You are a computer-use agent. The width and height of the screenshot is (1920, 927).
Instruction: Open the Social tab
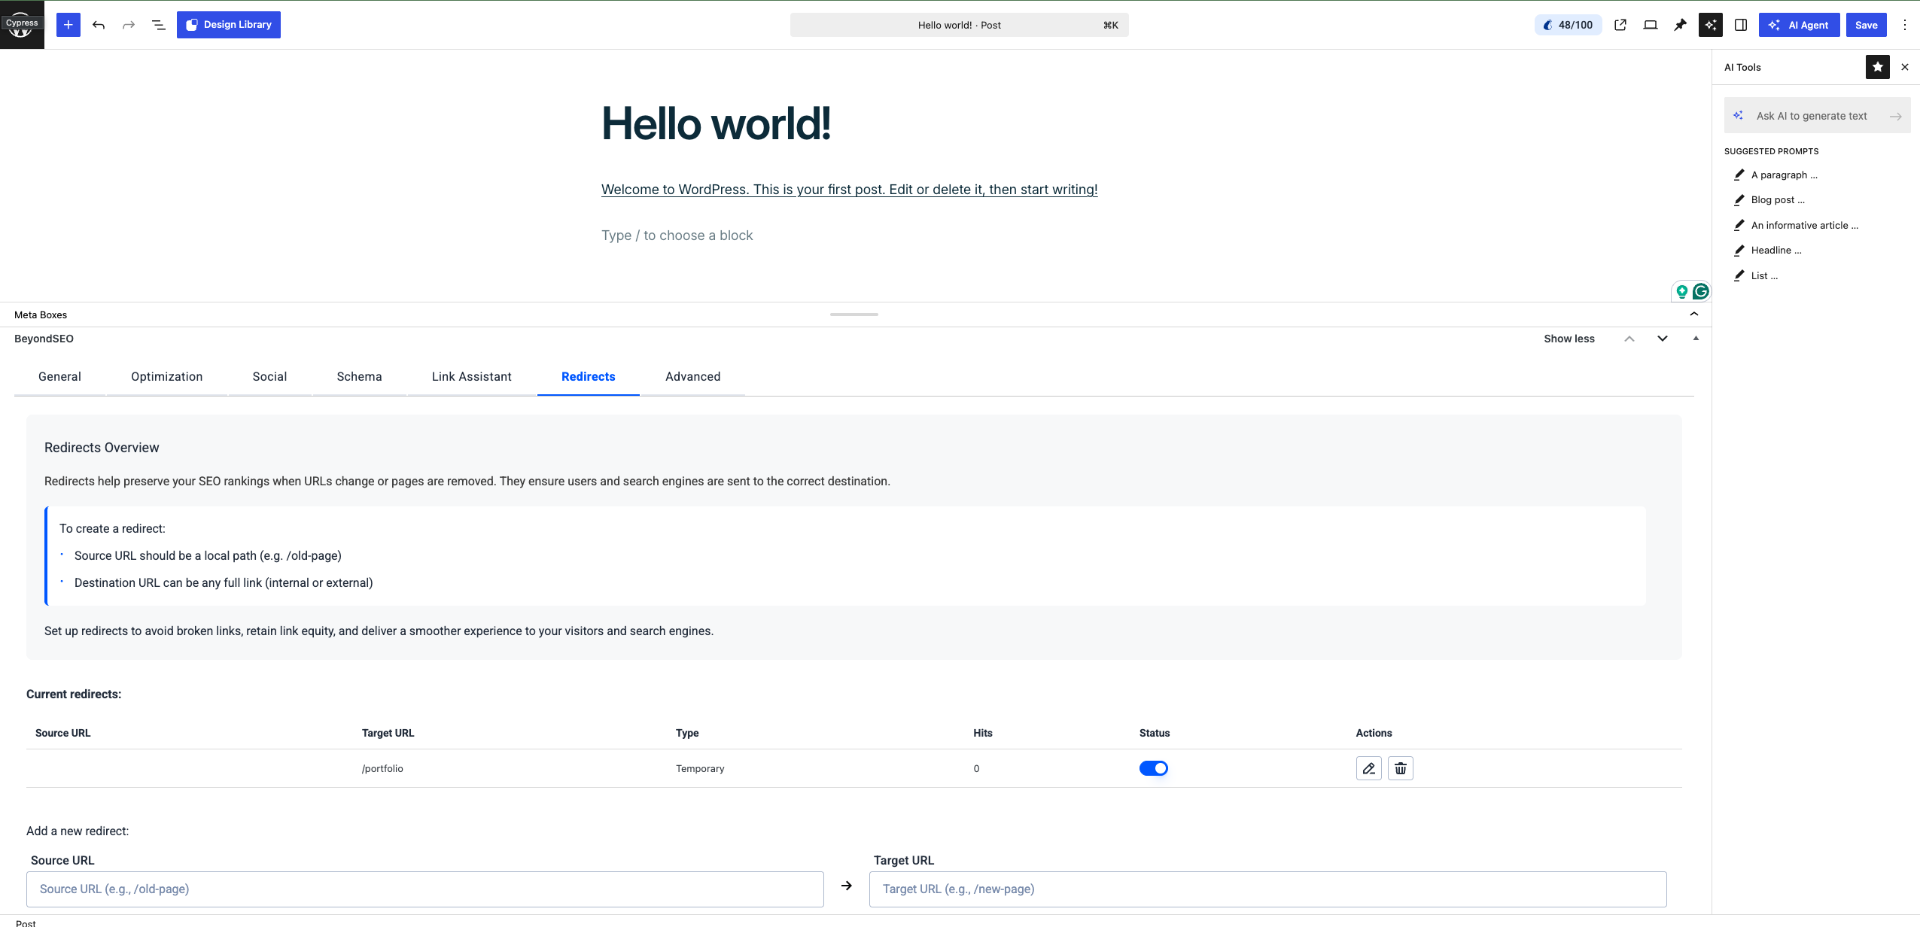(270, 377)
